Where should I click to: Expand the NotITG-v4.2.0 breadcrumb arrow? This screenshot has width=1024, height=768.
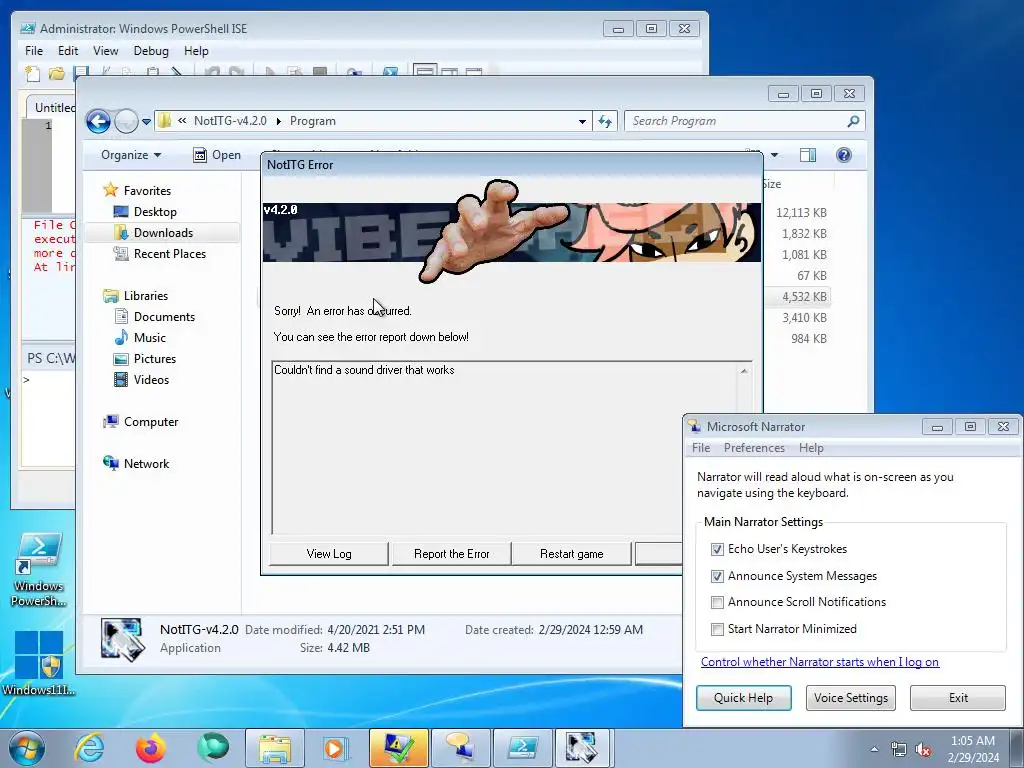(x=279, y=121)
